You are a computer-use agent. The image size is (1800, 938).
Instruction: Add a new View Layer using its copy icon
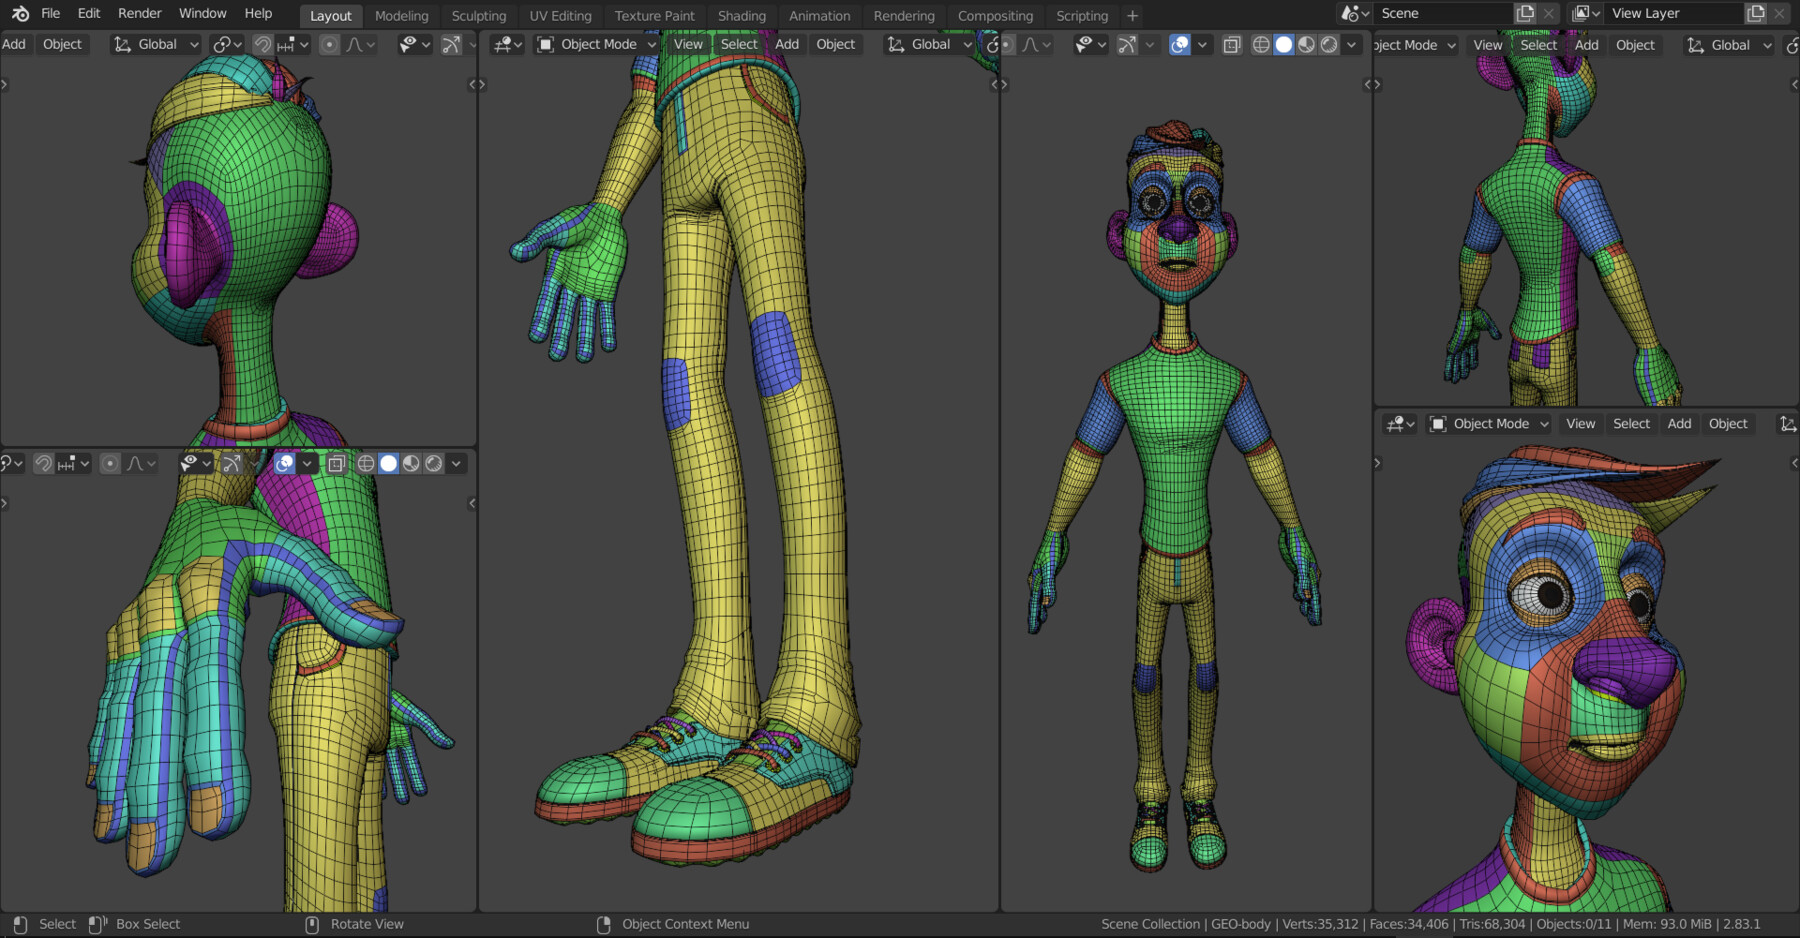click(x=1756, y=14)
